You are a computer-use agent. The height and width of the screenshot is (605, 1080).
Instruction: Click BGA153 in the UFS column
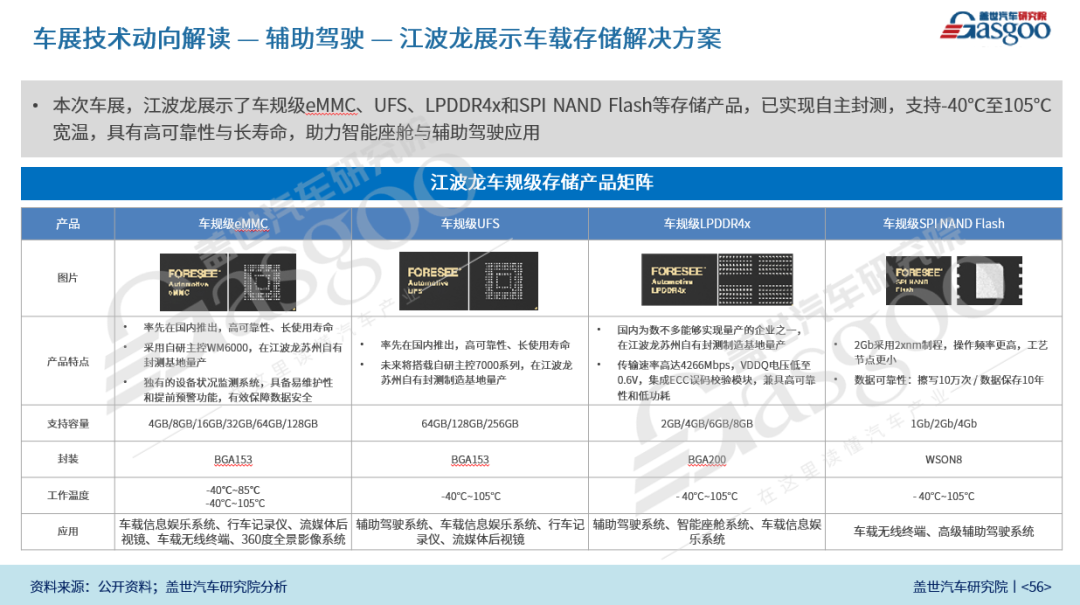point(470,460)
